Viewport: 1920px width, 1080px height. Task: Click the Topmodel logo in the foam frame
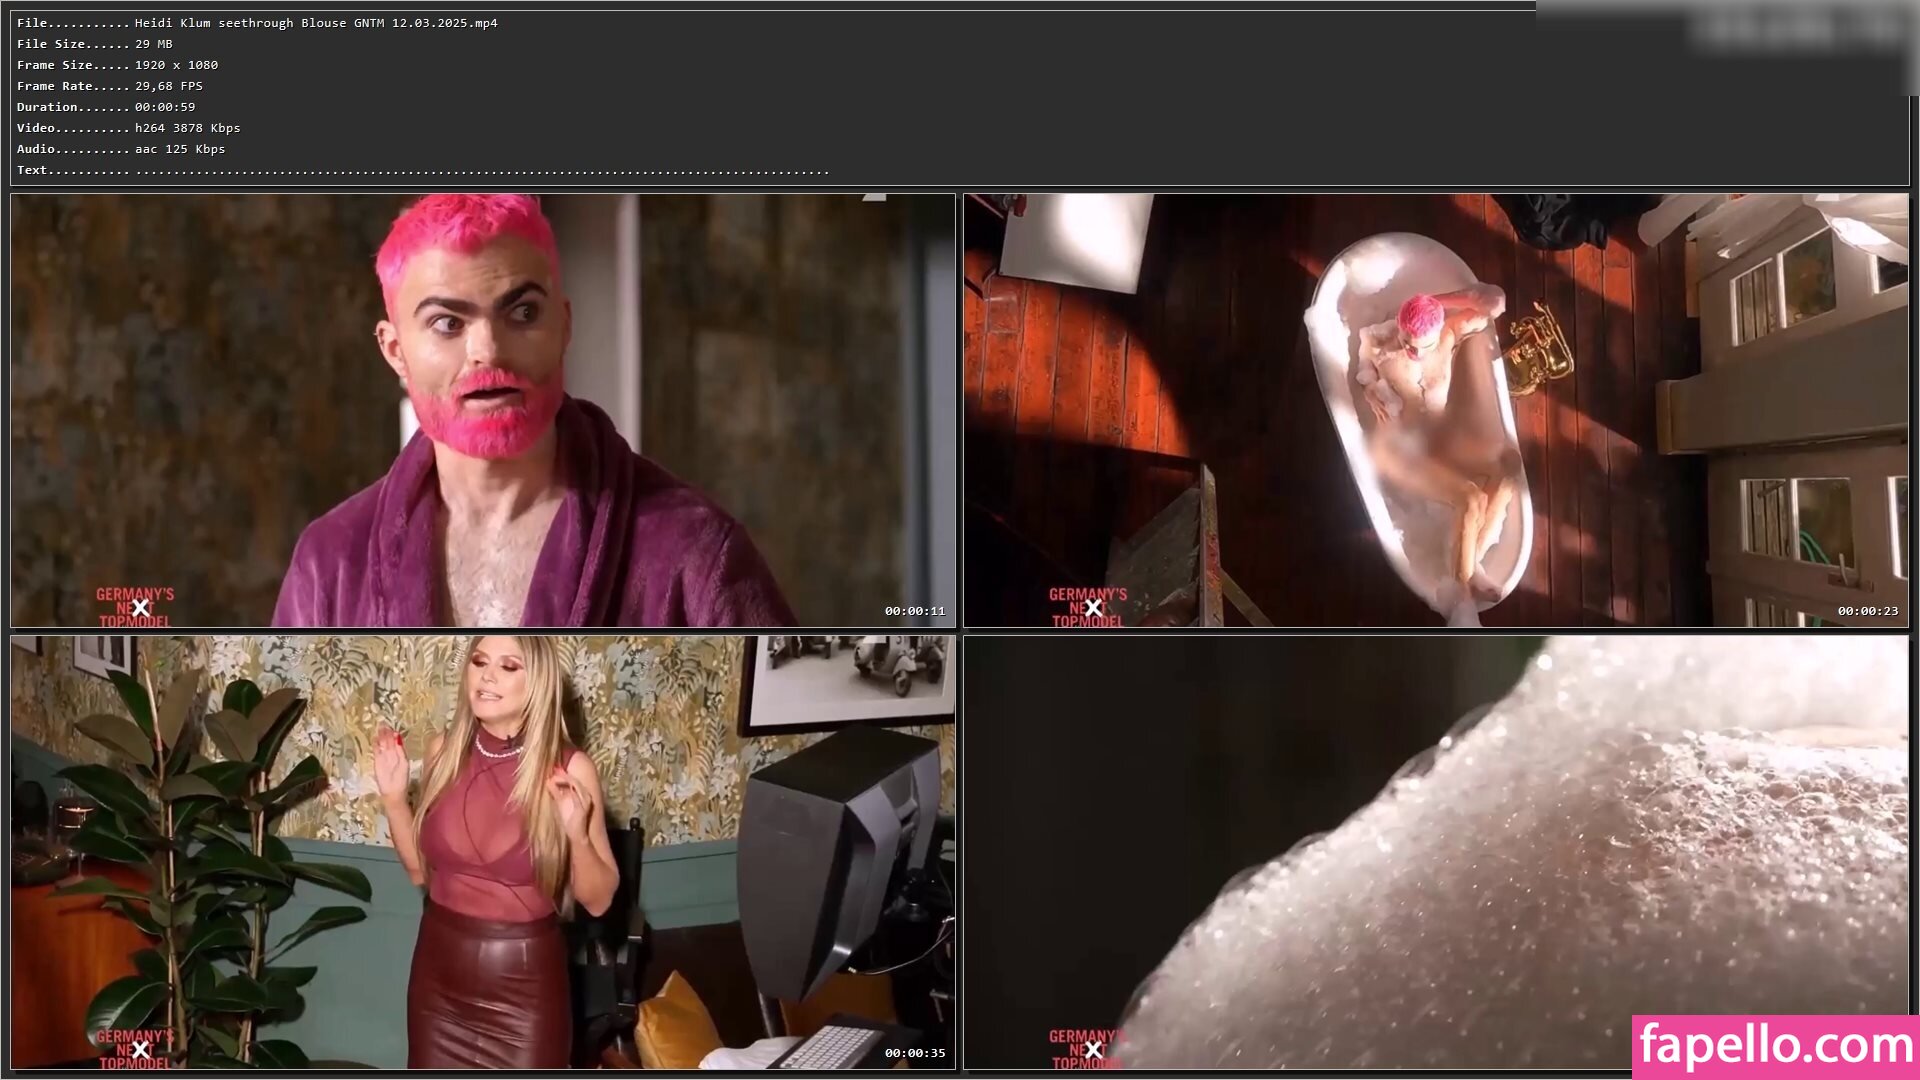1086,1049
